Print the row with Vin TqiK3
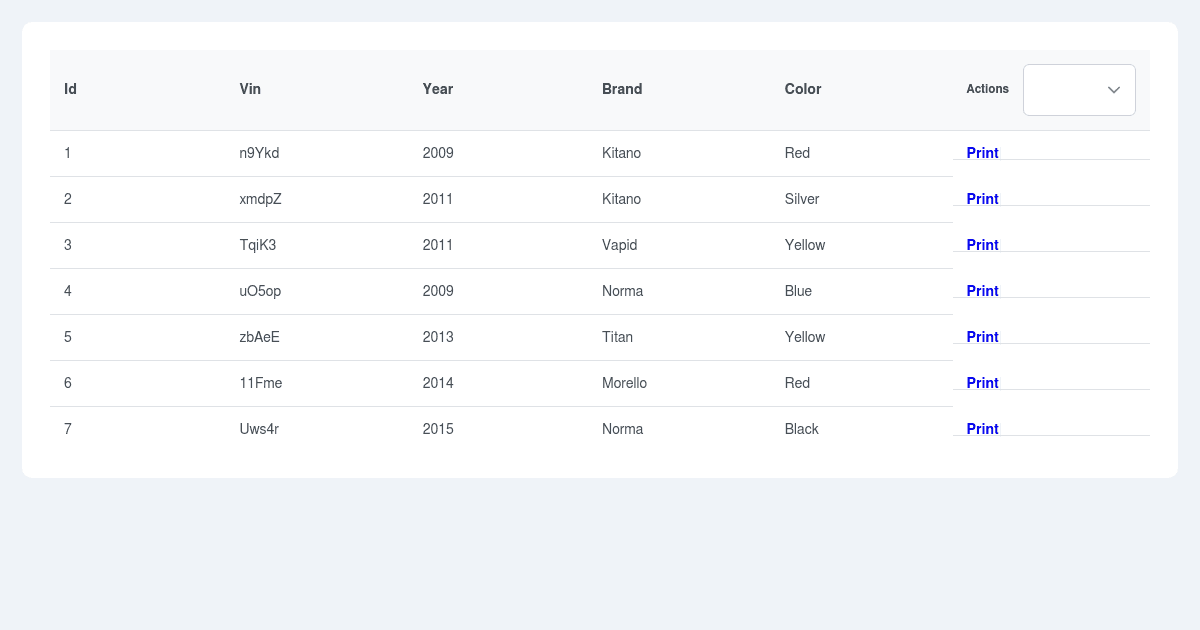Image resolution: width=1200 pixels, height=630 pixels. (x=982, y=245)
